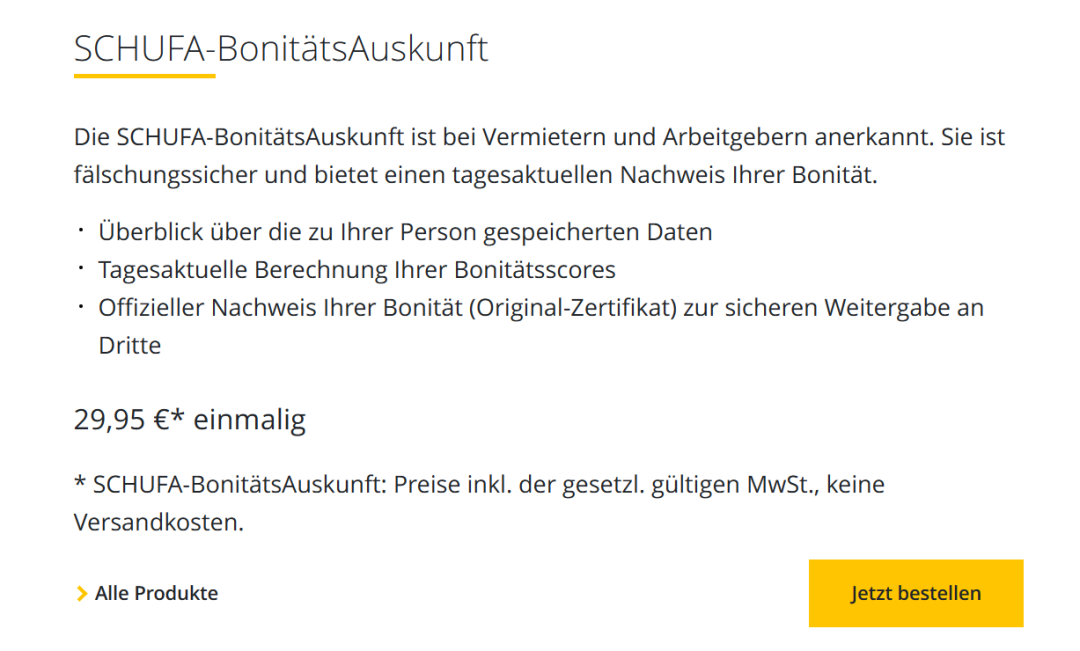This screenshot has height=651, width=1080.
Task: Click the 29,95 €* einmalig price
Action: click(189, 420)
